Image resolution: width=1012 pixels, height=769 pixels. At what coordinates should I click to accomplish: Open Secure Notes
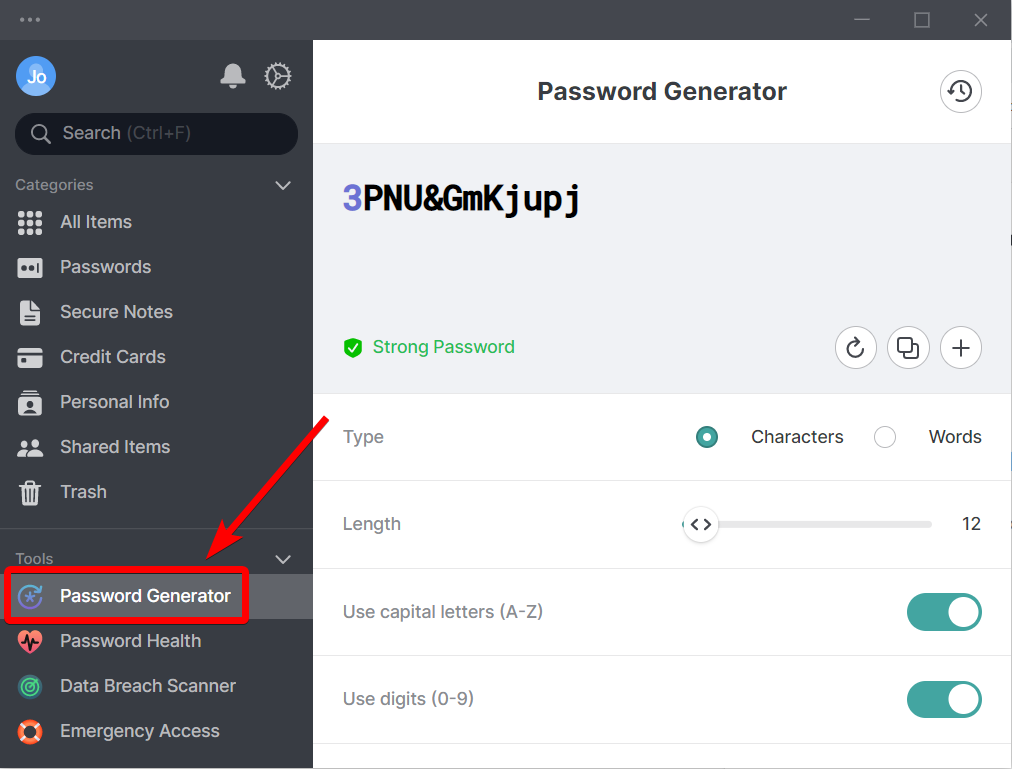click(x=117, y=312)
